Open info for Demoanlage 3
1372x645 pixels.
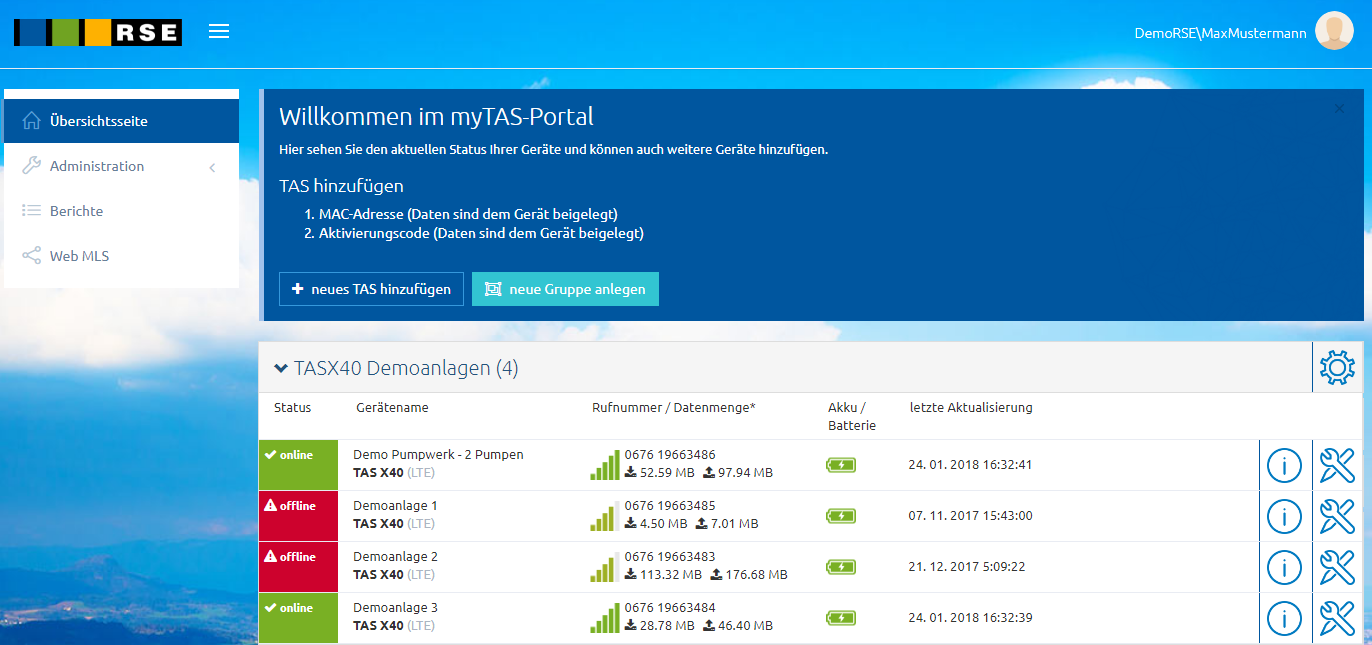(x=1284, y=618)
